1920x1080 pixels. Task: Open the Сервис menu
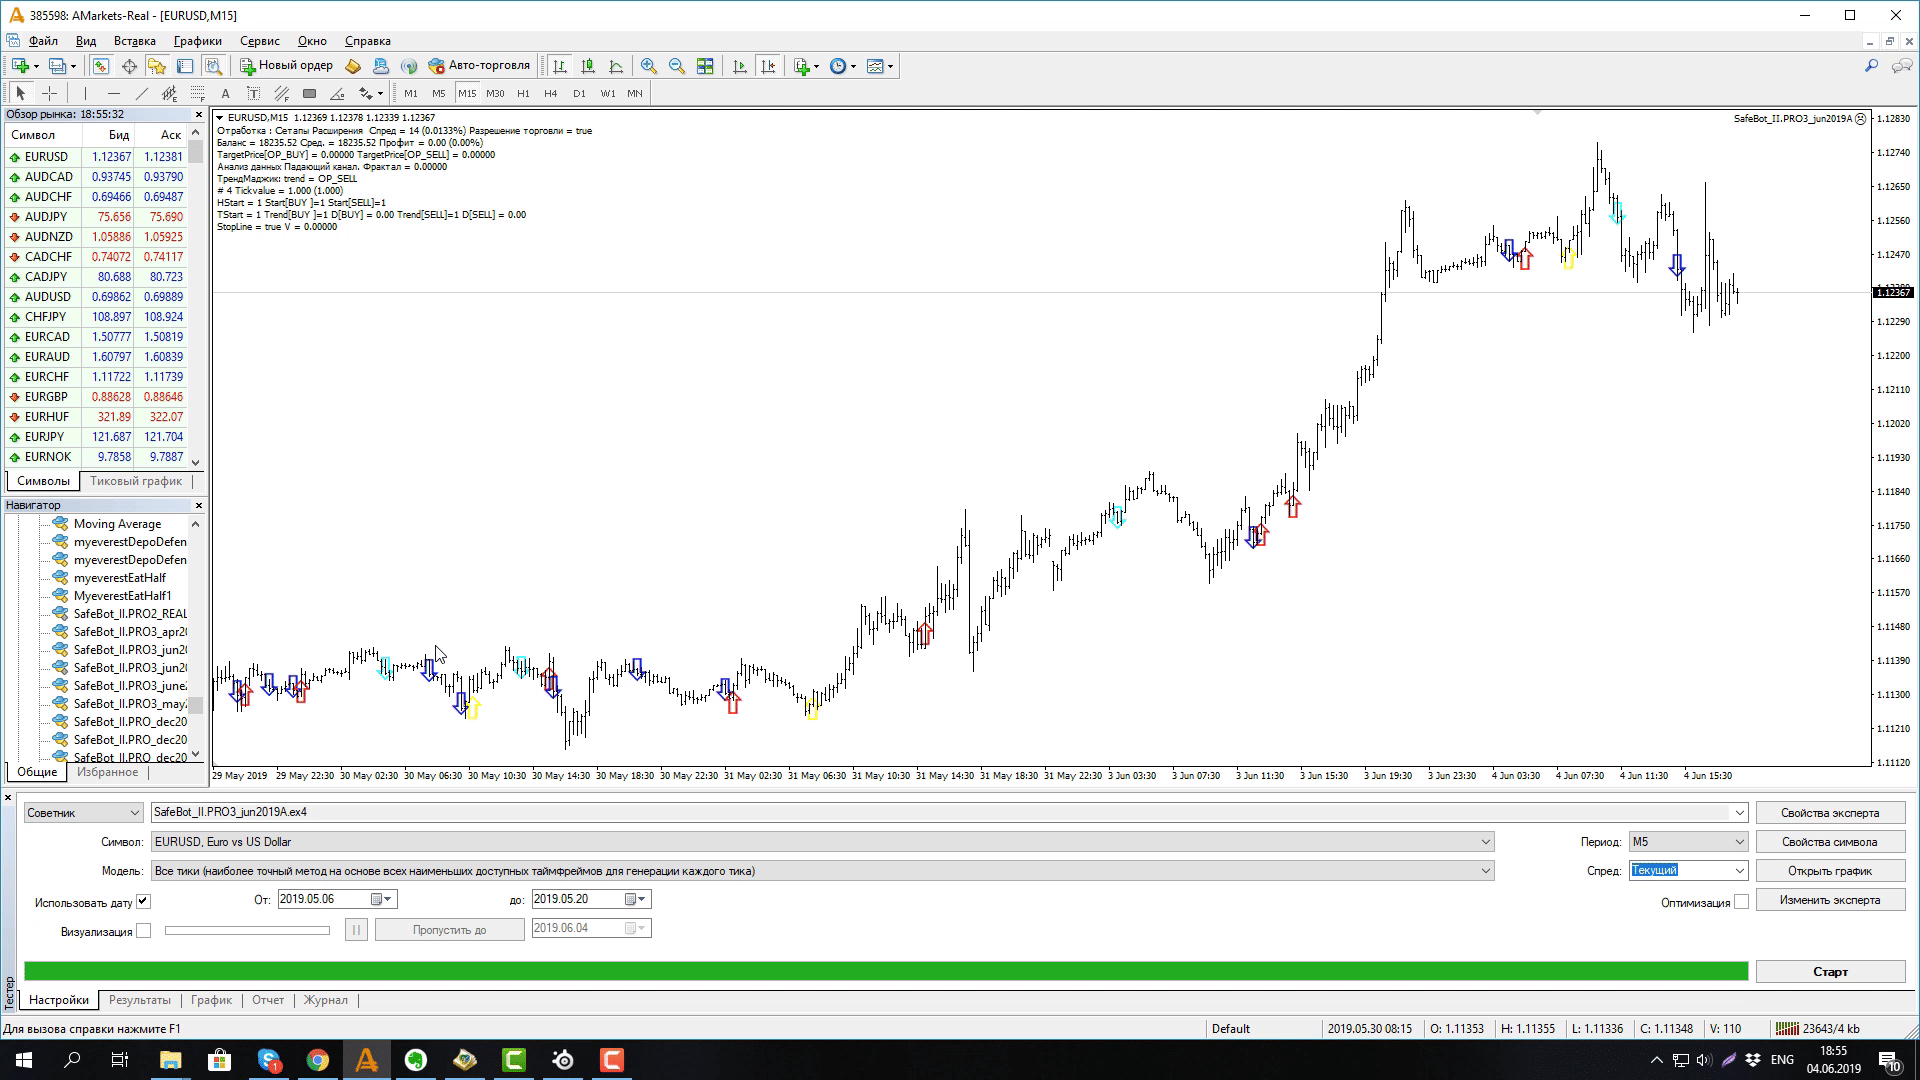tap(259, 41)
